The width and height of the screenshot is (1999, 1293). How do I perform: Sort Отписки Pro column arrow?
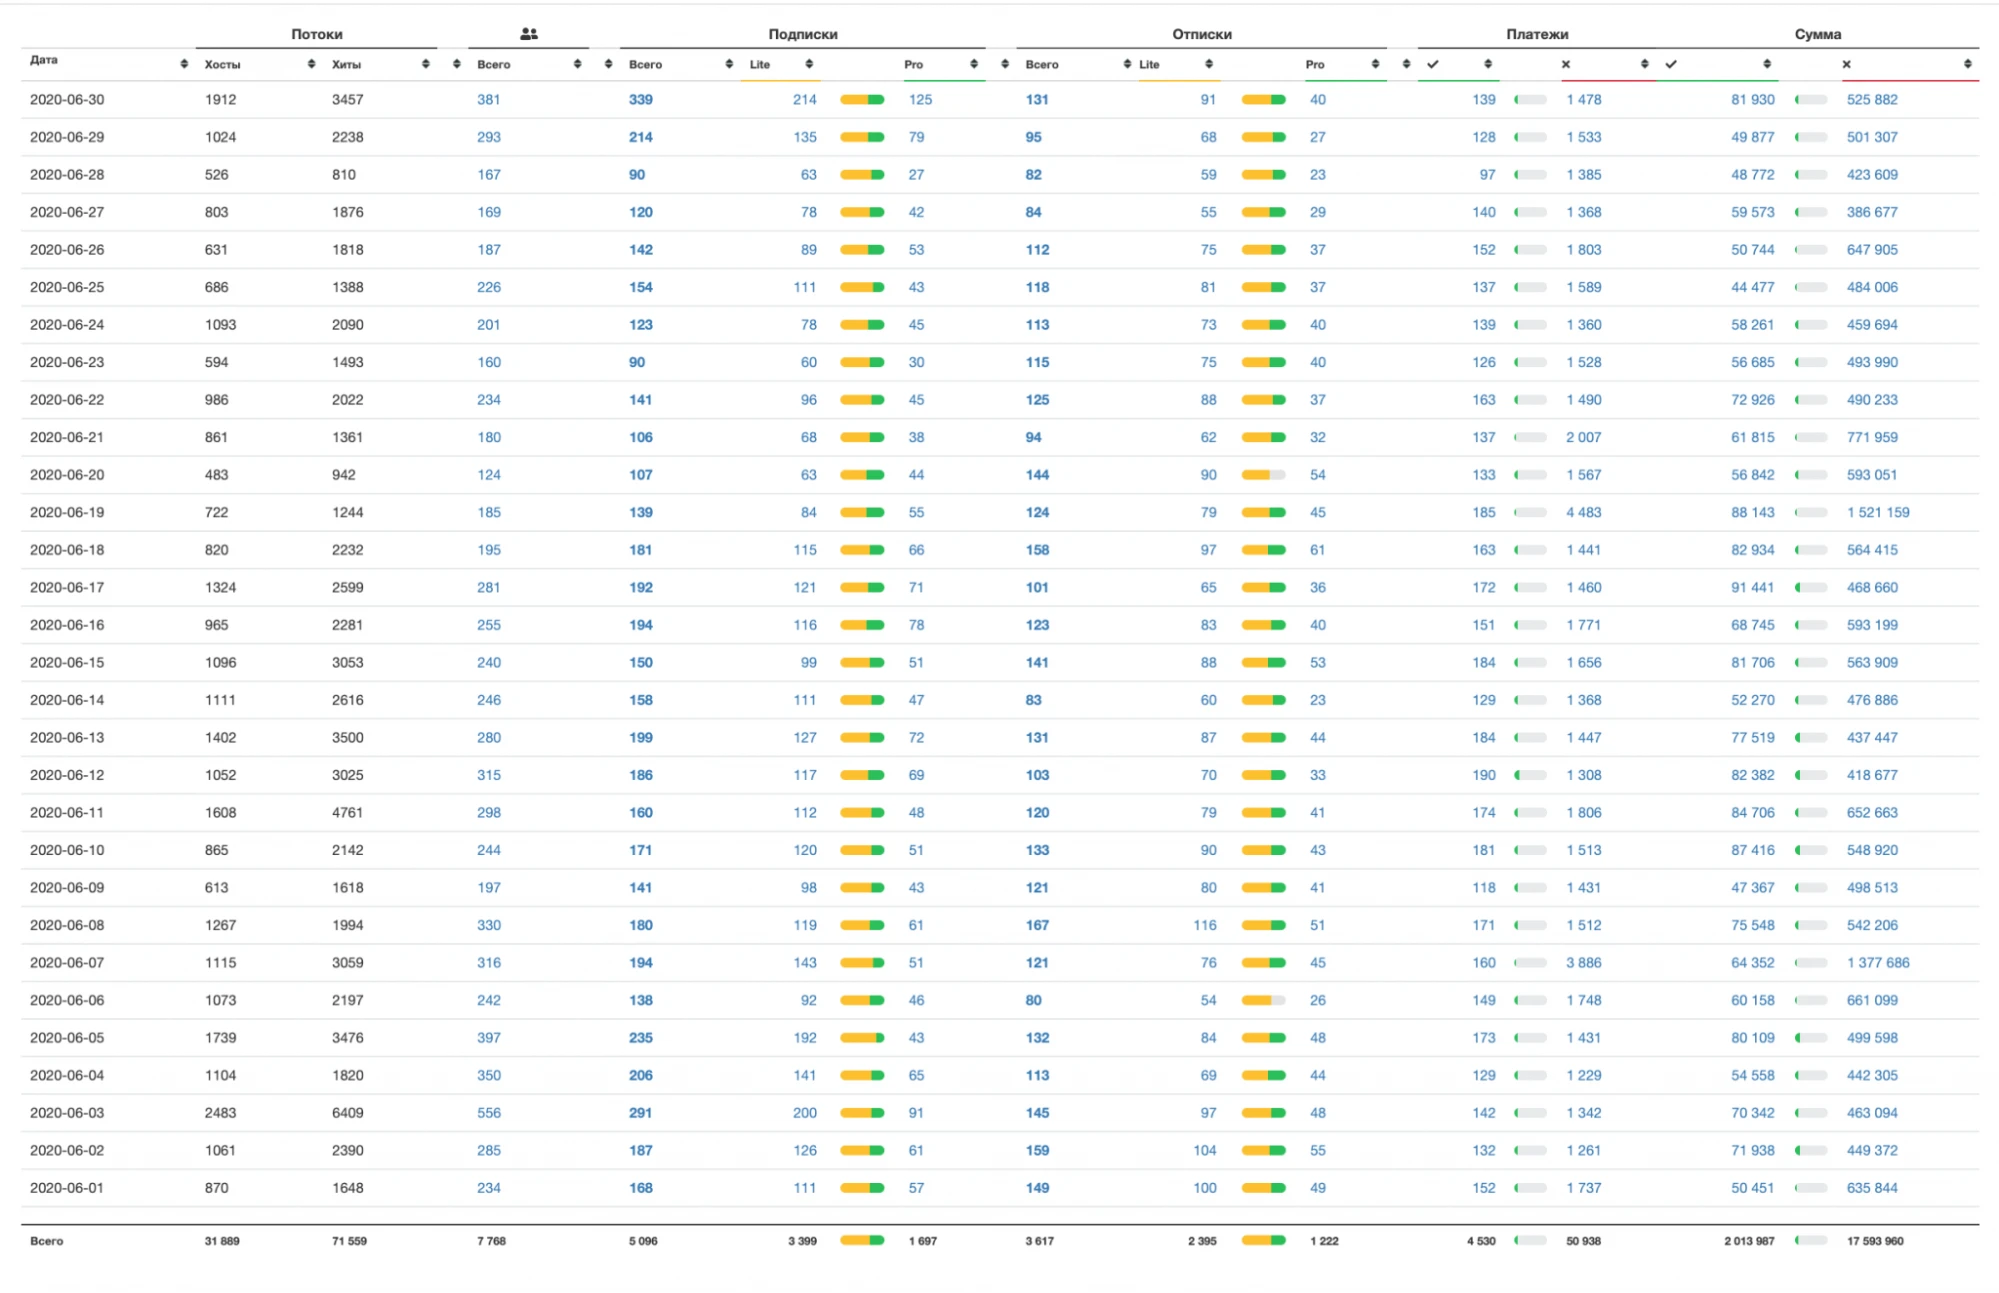1375,64
